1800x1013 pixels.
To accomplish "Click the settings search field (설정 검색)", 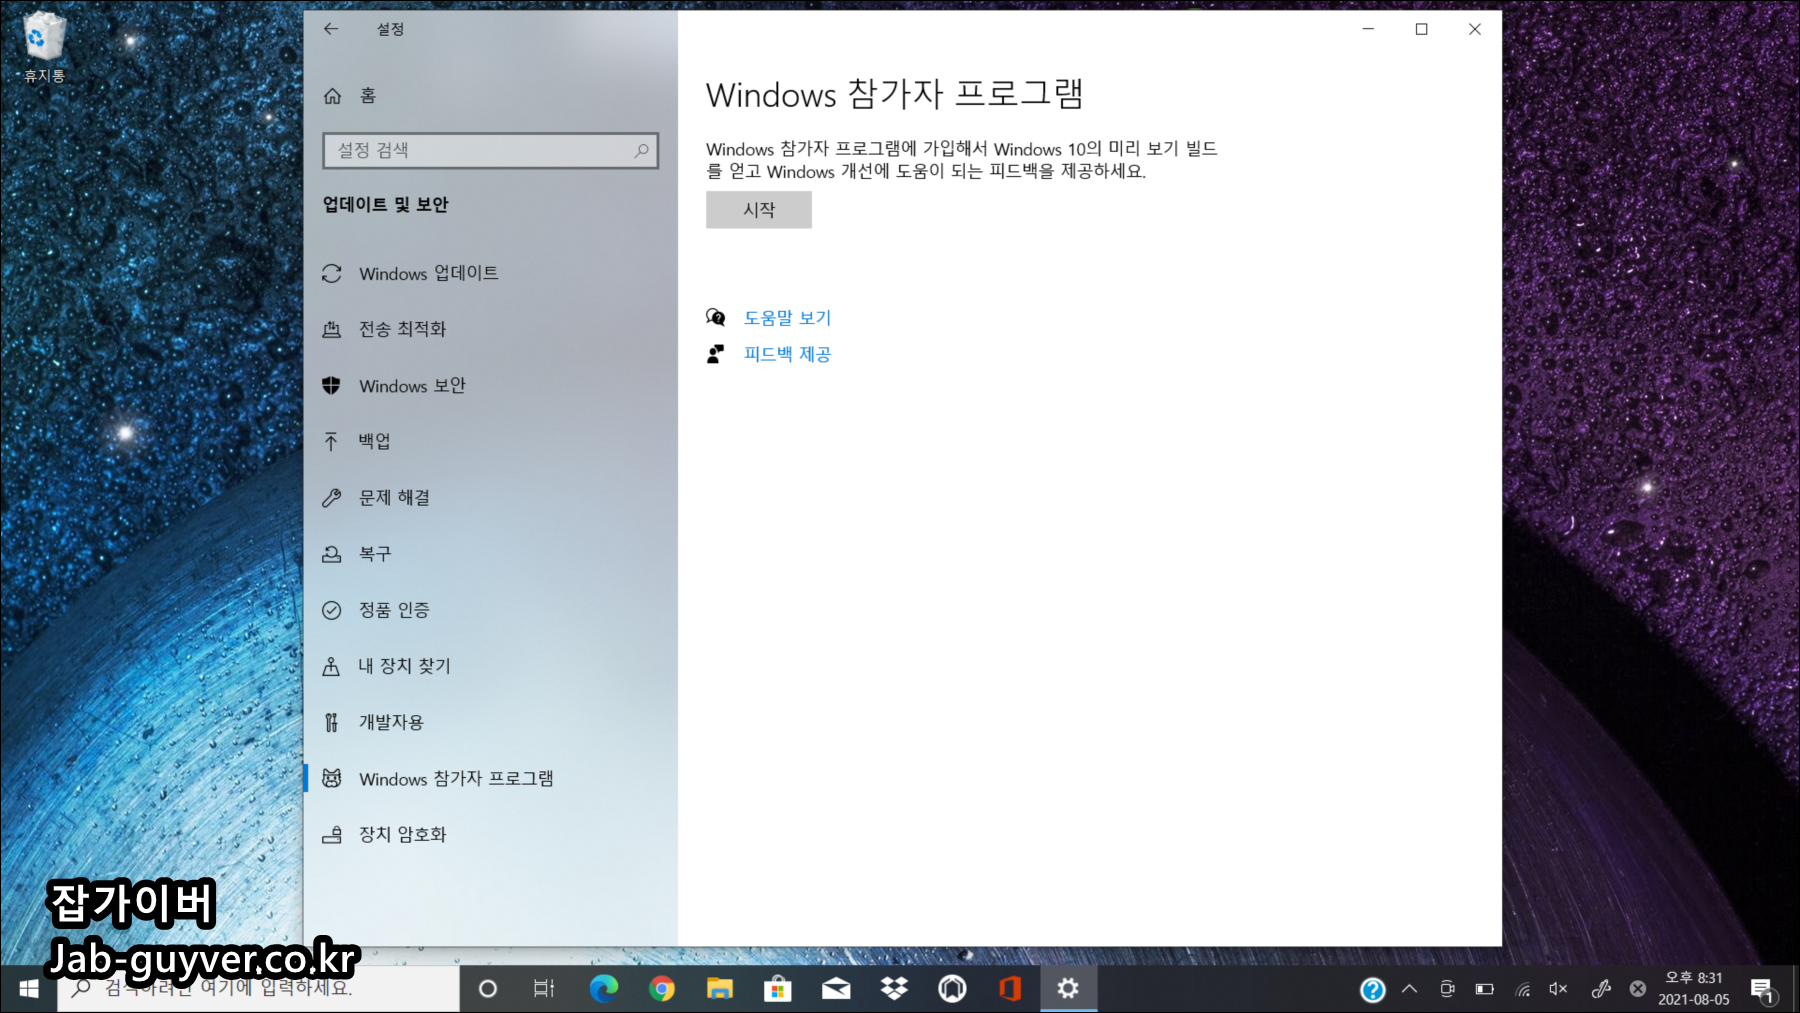I will tap(490, 150).
